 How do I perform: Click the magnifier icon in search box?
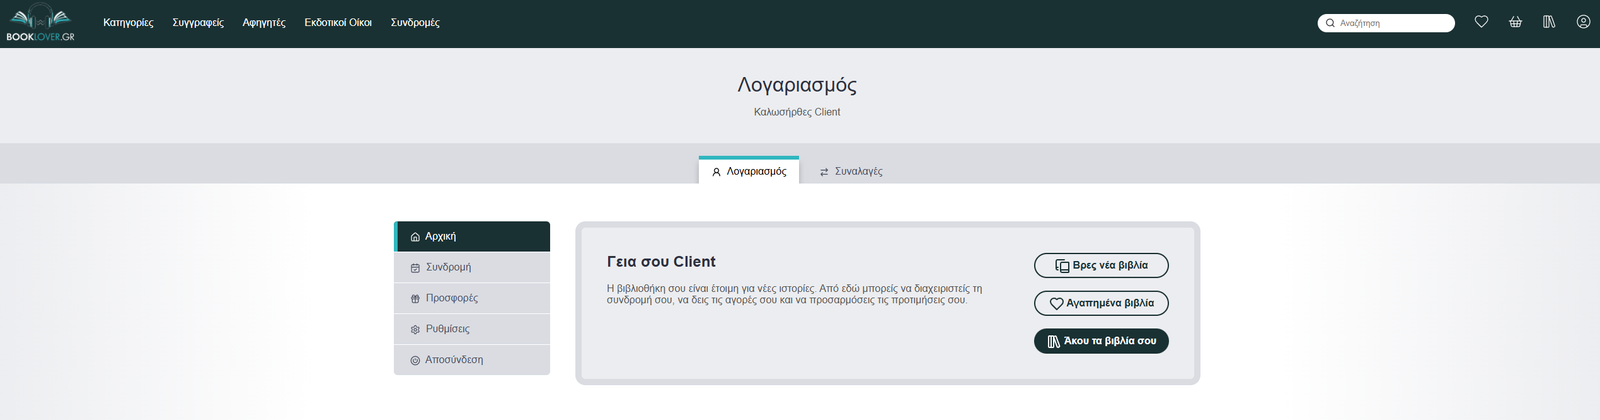1330,23
